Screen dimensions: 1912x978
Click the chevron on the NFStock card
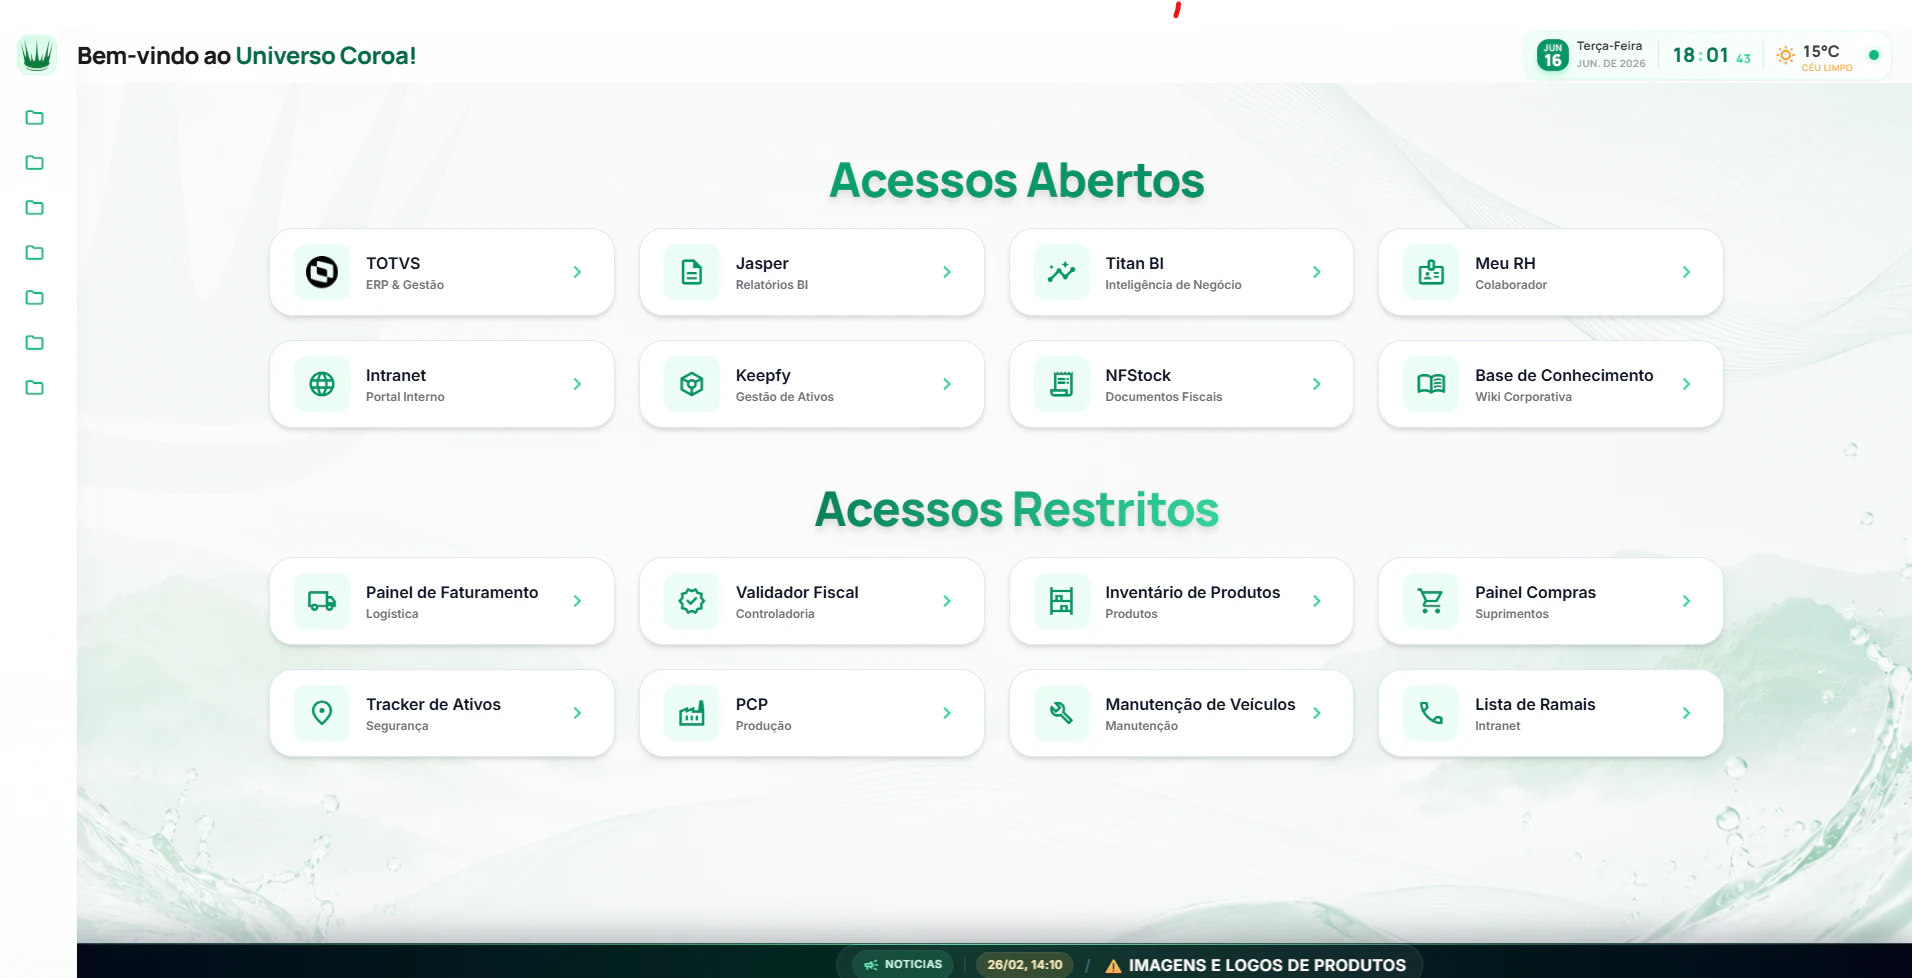[x=1316, y=384]
